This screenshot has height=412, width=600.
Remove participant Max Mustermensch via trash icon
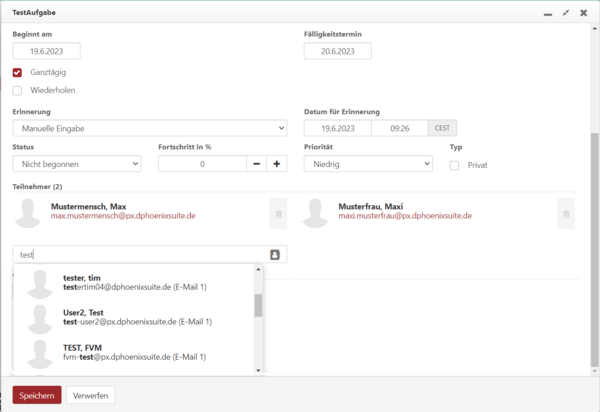[x=279, y=214]
